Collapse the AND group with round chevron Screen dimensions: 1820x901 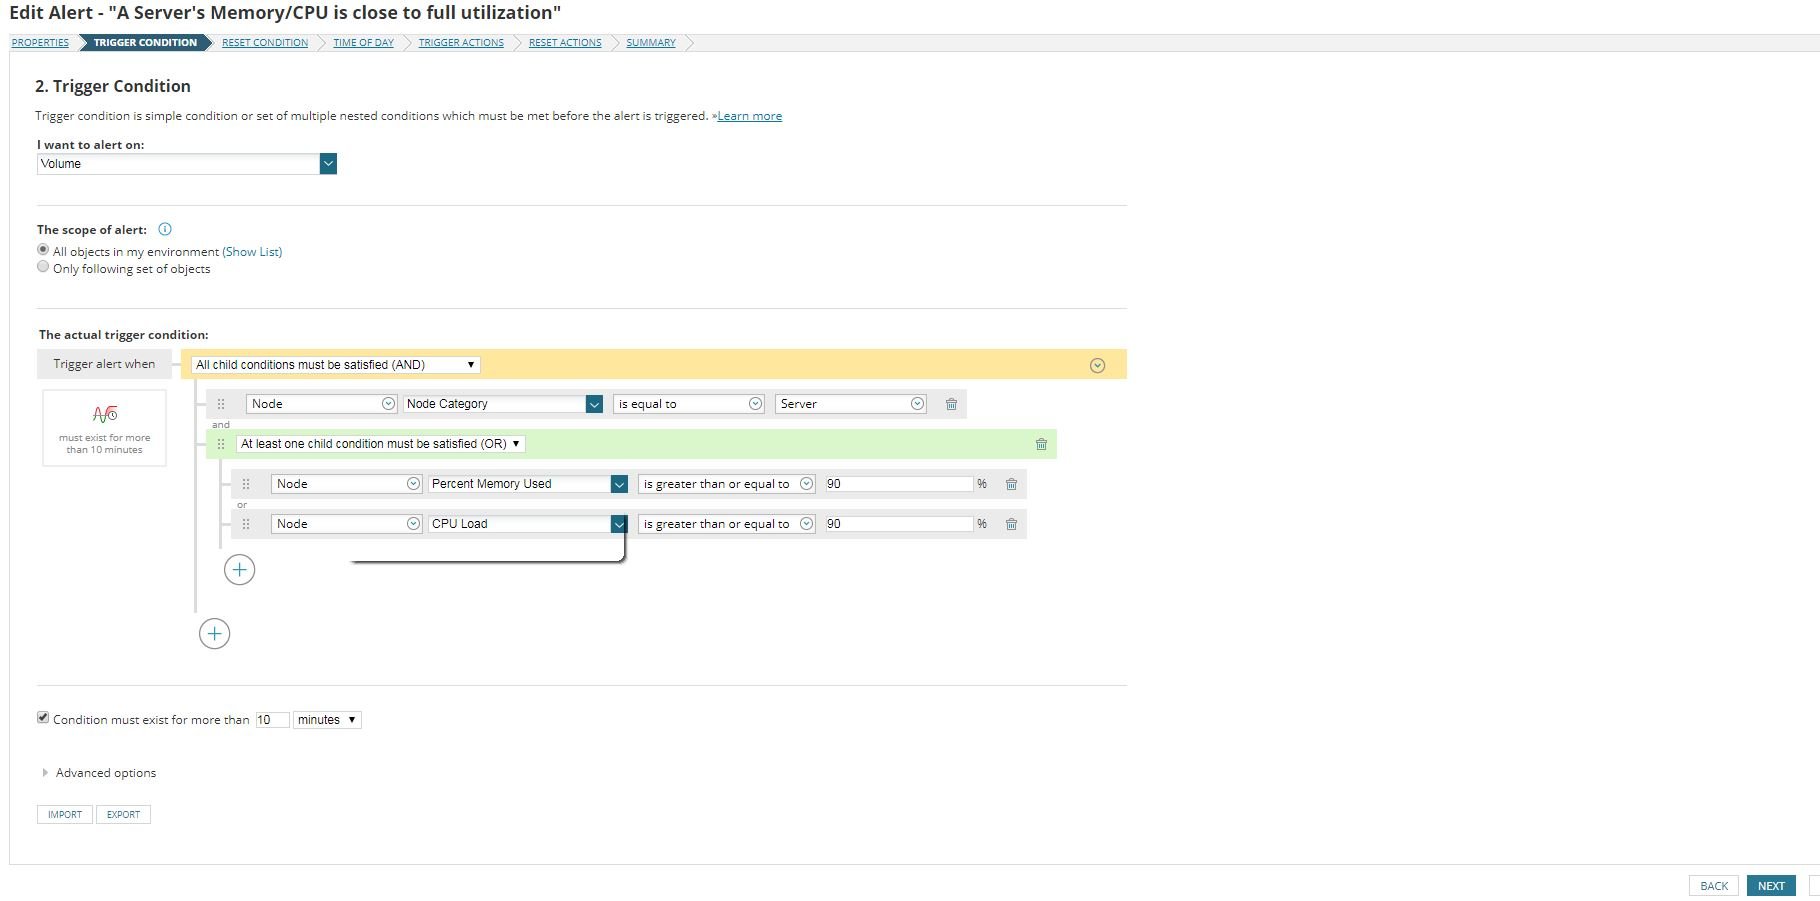click(x=1097, y=365)
